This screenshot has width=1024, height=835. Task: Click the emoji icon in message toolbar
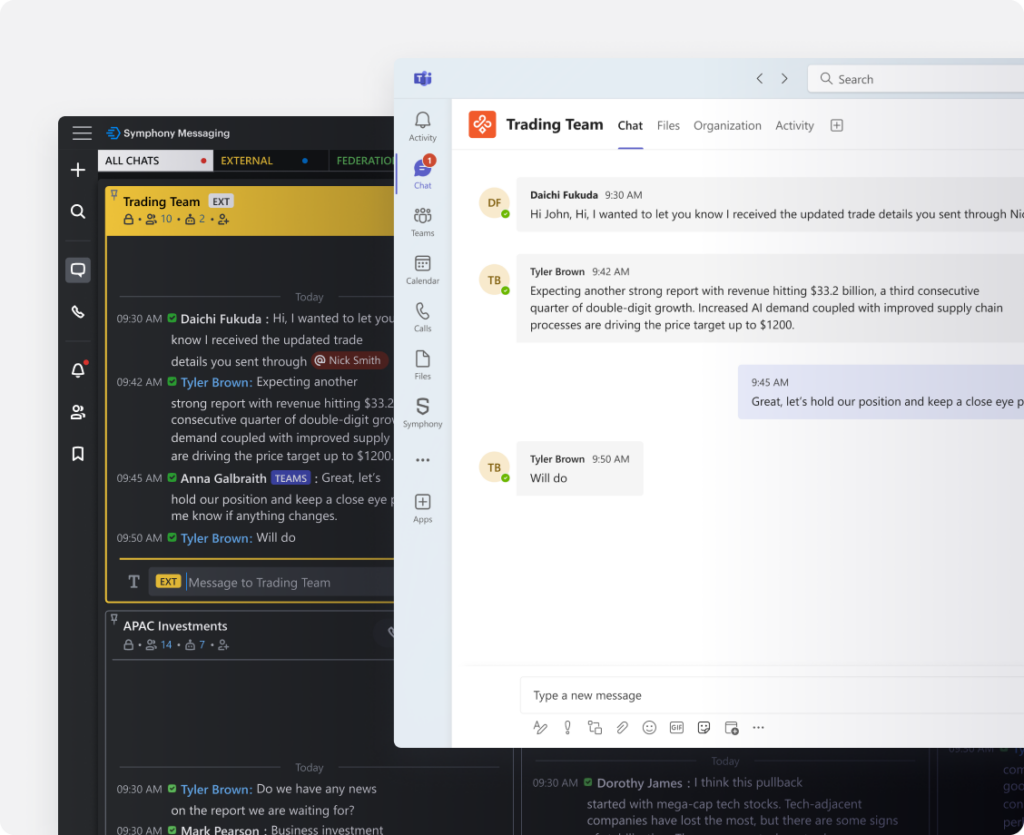[x=649, y=728]
